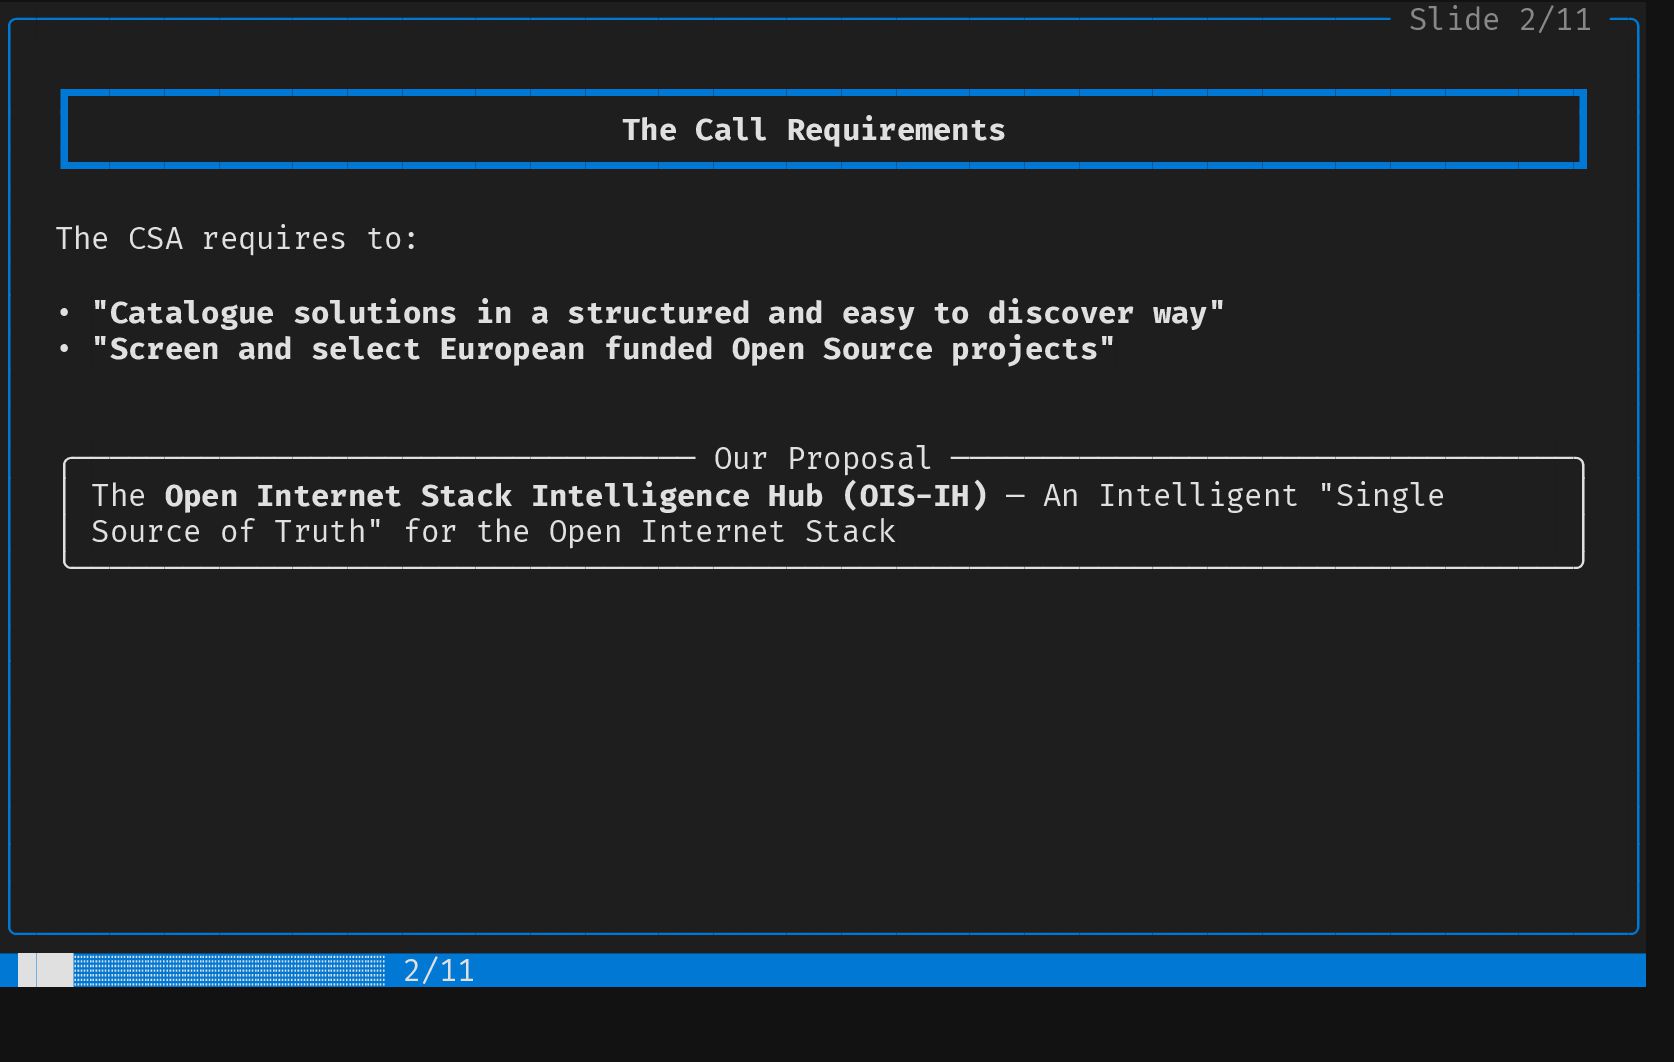Click the second bullet point marker
The height and width of the screenshot is (1062, 1674).
[x=65, y=349]
